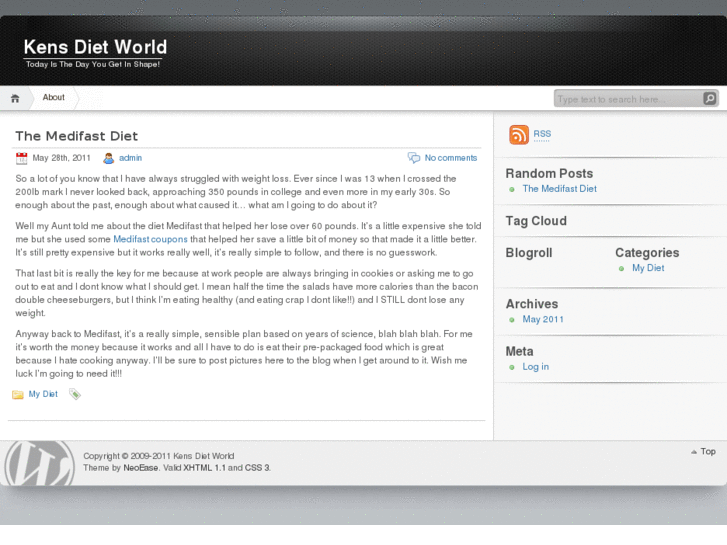Click the yellow folder category icon
Viewport: 727px width, 545px height.
coord(18,395)
